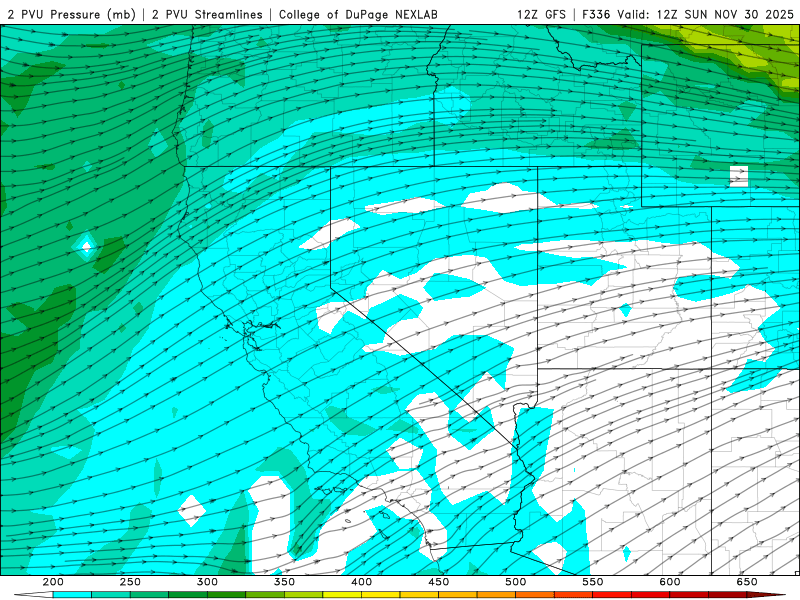Click the 400 colorbar scale label

(361, 582)
